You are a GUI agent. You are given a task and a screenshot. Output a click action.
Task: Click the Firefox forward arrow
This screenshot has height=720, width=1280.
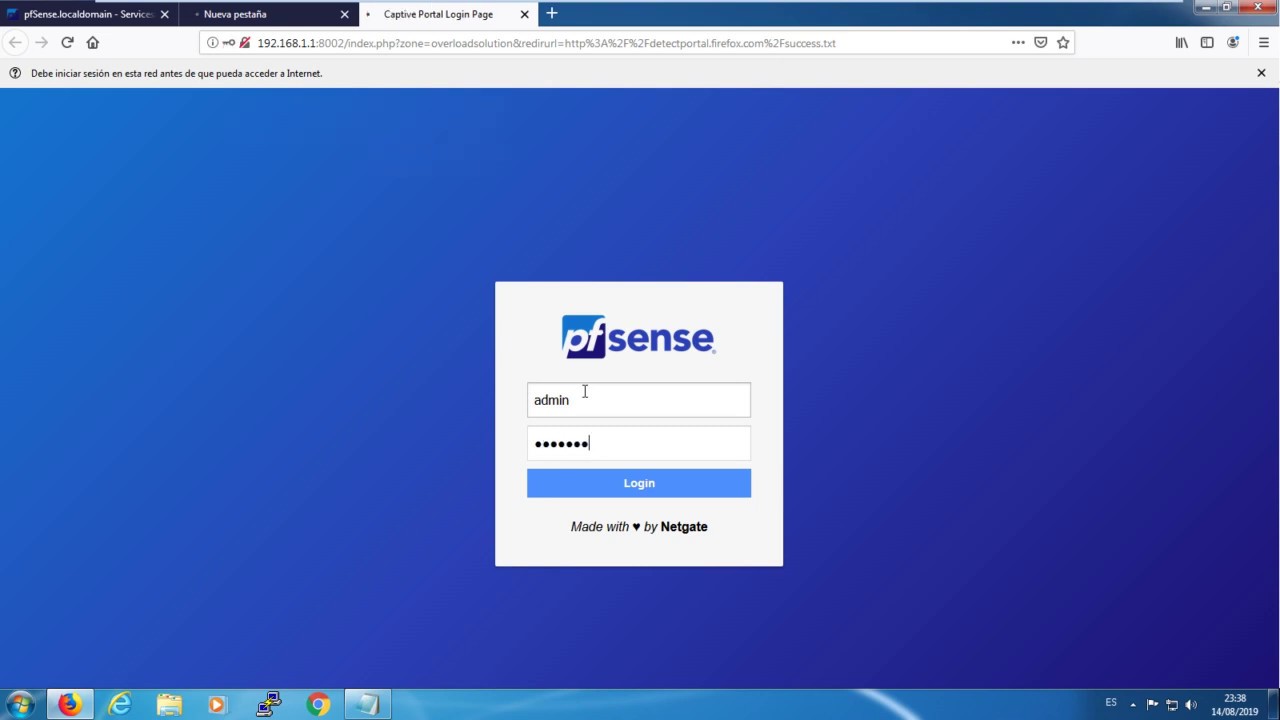click(41, 43)
